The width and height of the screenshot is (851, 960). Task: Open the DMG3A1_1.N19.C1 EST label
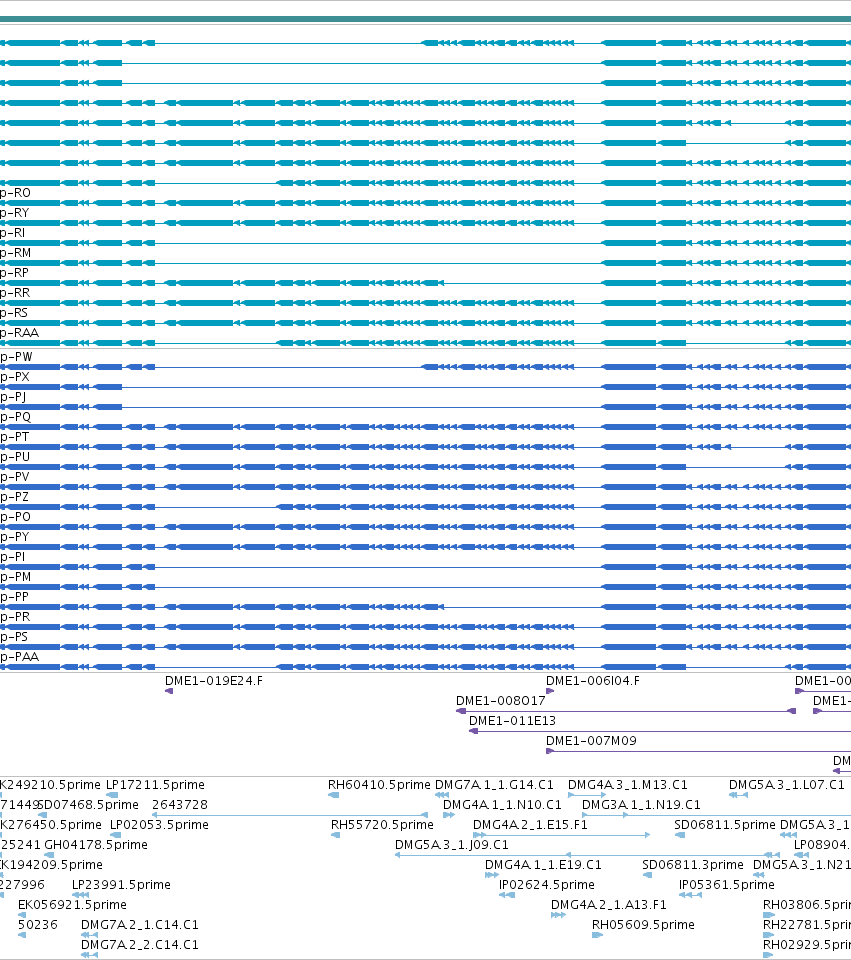pyautogui.click(x=641, y=805)
